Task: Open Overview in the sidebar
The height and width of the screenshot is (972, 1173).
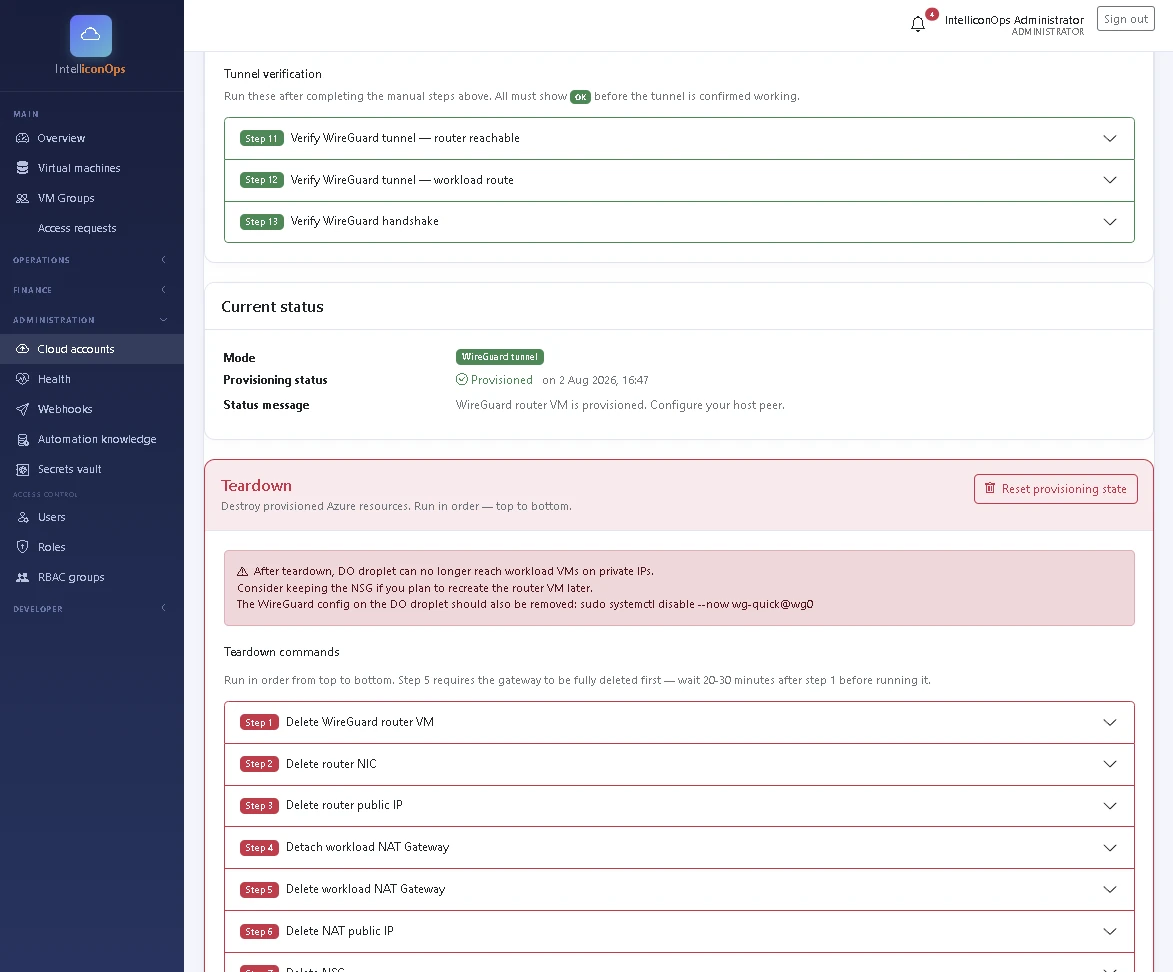Action: pyautogui.click(x=91, y=138)
